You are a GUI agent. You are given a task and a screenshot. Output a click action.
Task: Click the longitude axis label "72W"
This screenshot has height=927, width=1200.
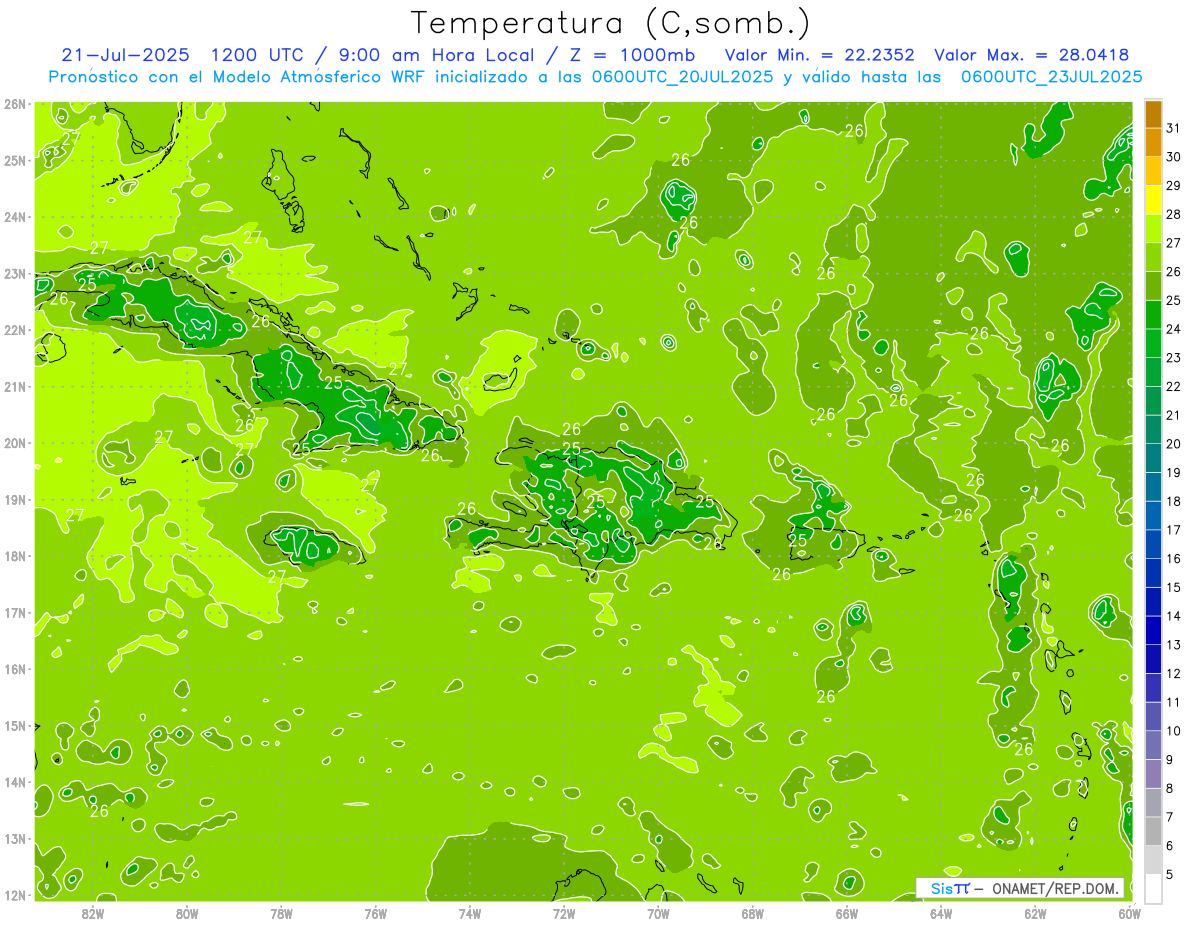(564, 913)
